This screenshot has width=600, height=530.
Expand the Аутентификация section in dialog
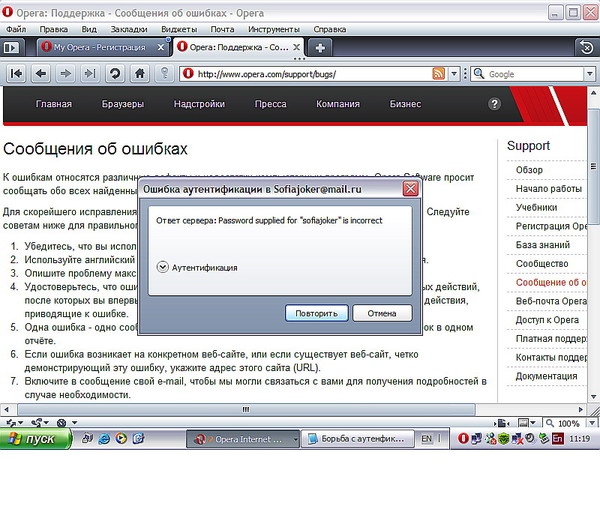point(163,267)
